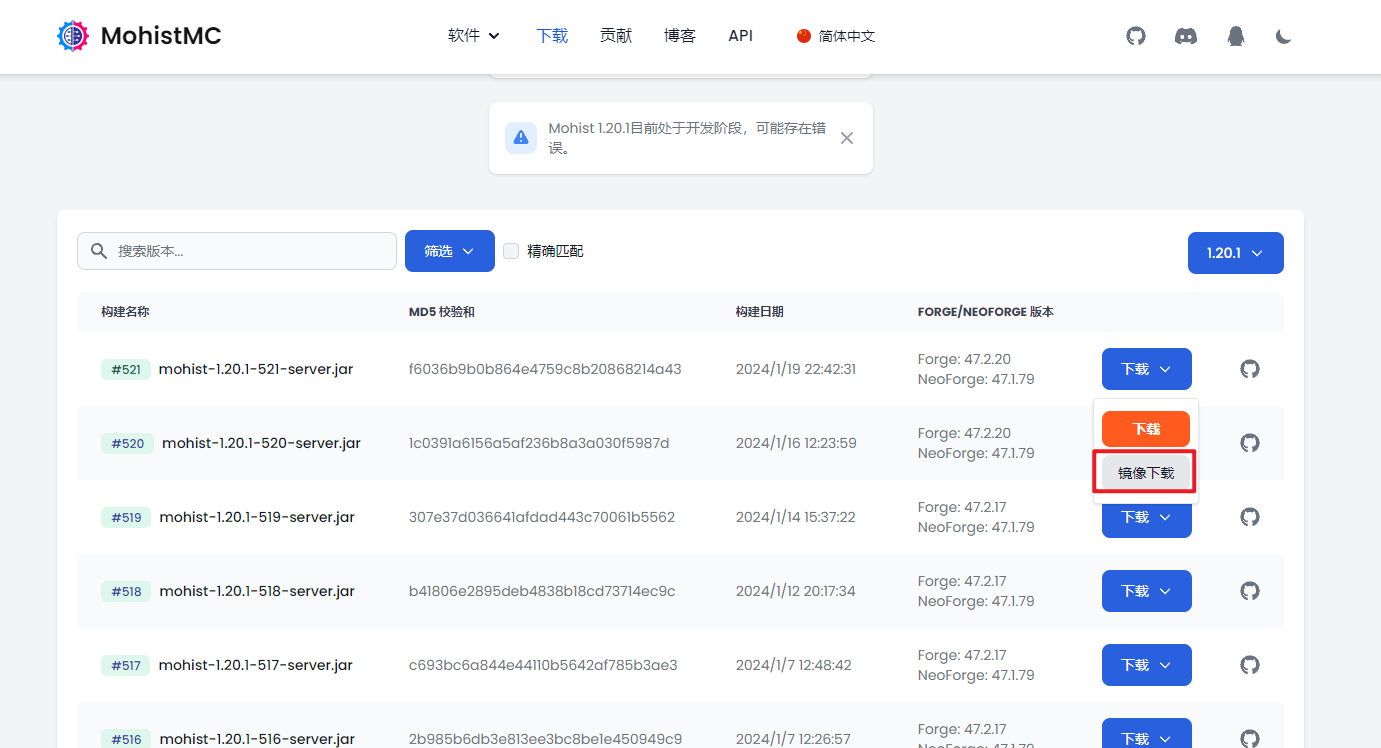
Task: Open the API nav item
Action: pyautogui.click(x=741, y=36)
